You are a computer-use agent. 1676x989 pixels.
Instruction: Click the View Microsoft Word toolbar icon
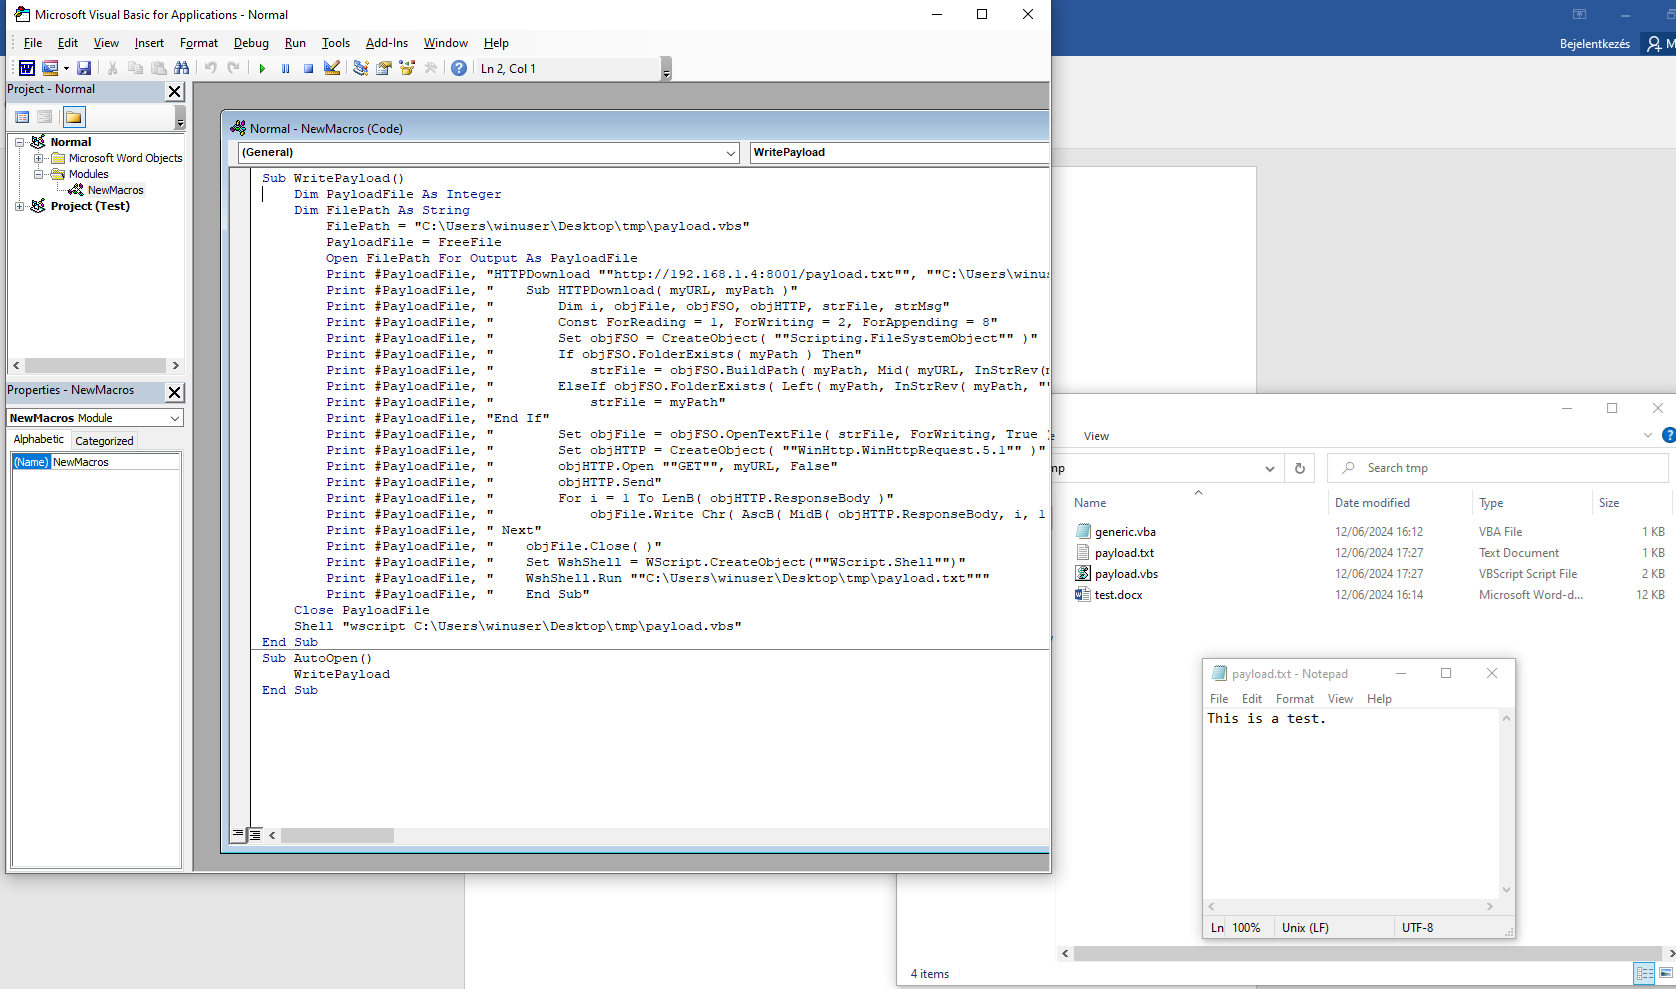pyautogui.click(x=27, y=68)
